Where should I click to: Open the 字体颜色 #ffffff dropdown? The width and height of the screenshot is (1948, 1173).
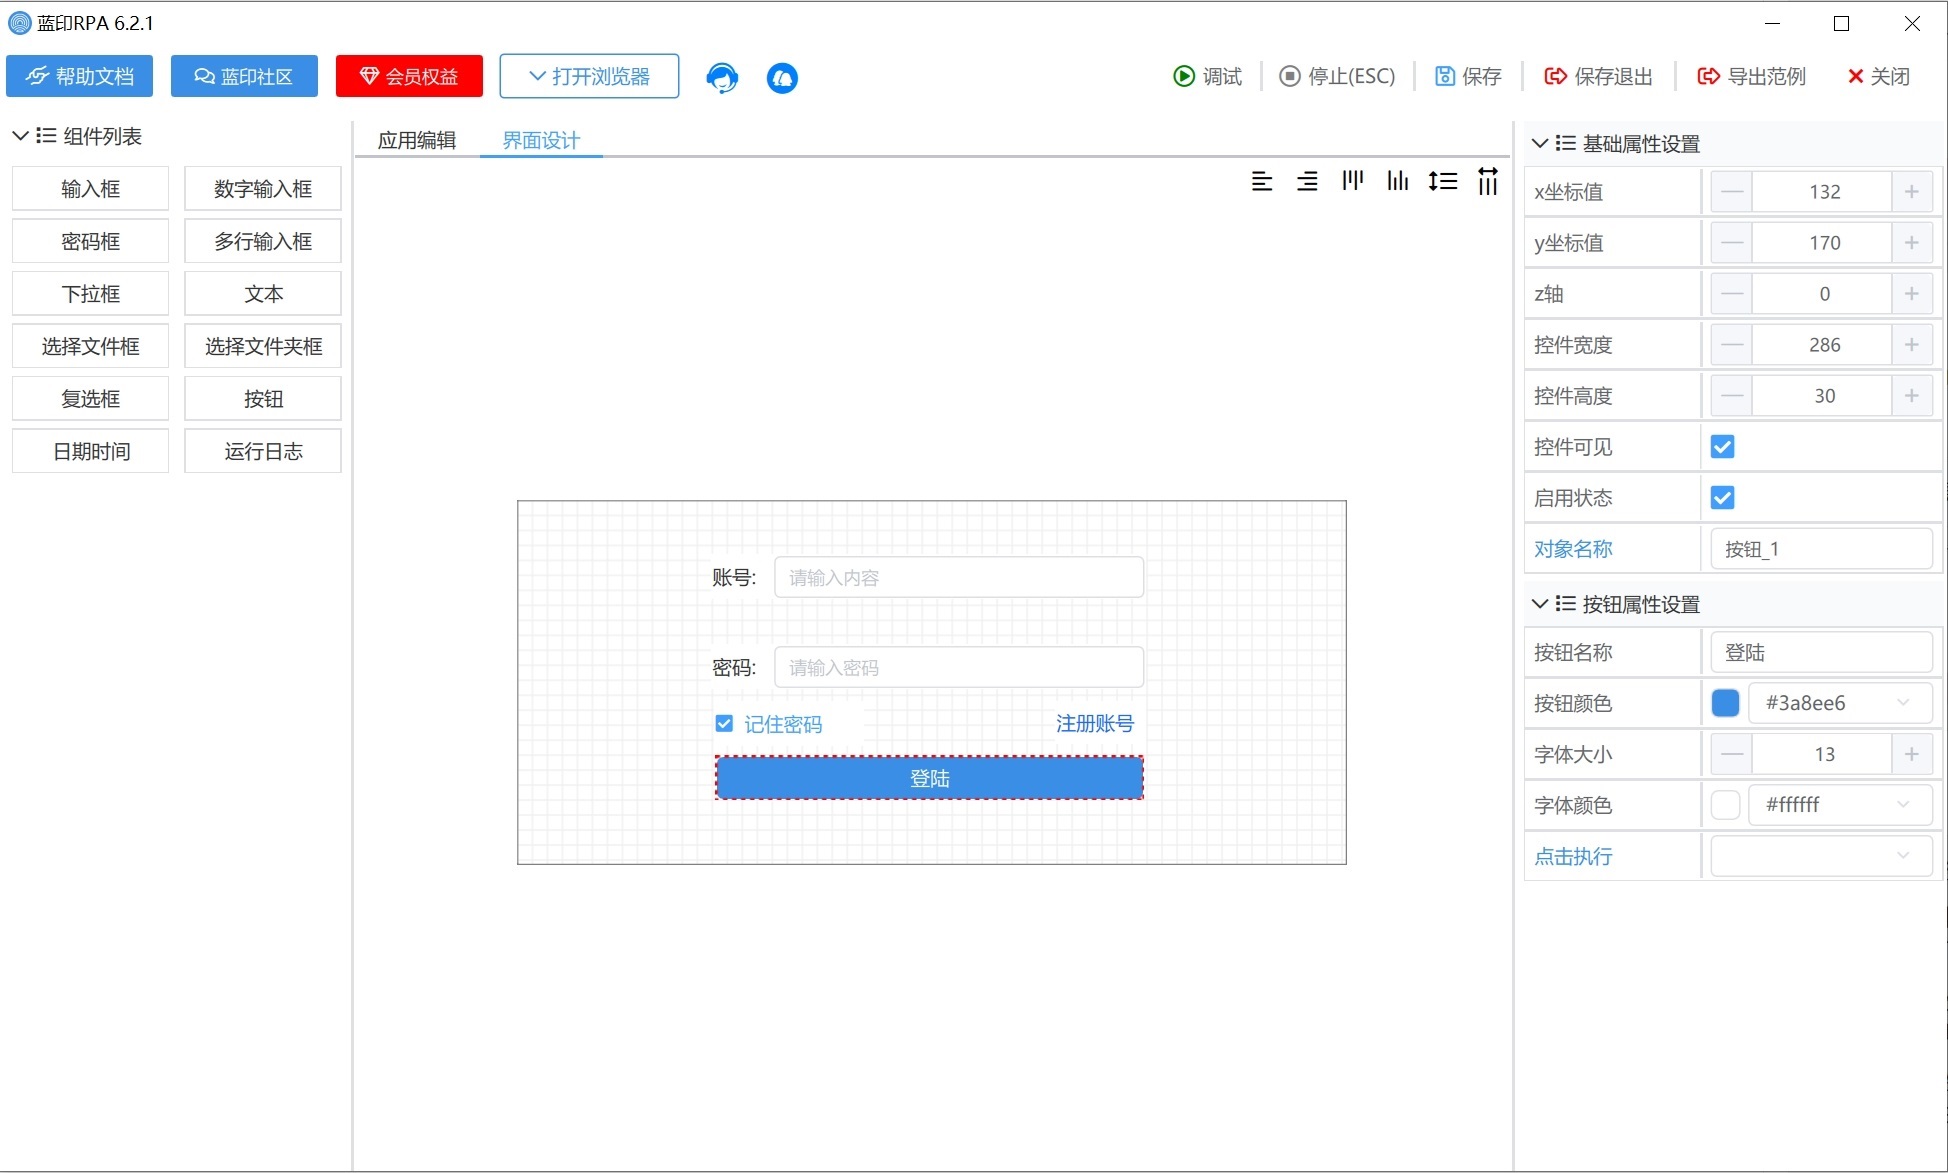point(1840,804)
